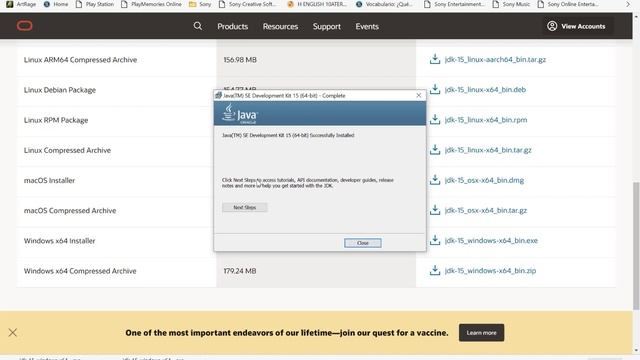Screen dimensions: 640x360
Task: Click the scrollbar up arrow
Action: coord(636,16)
